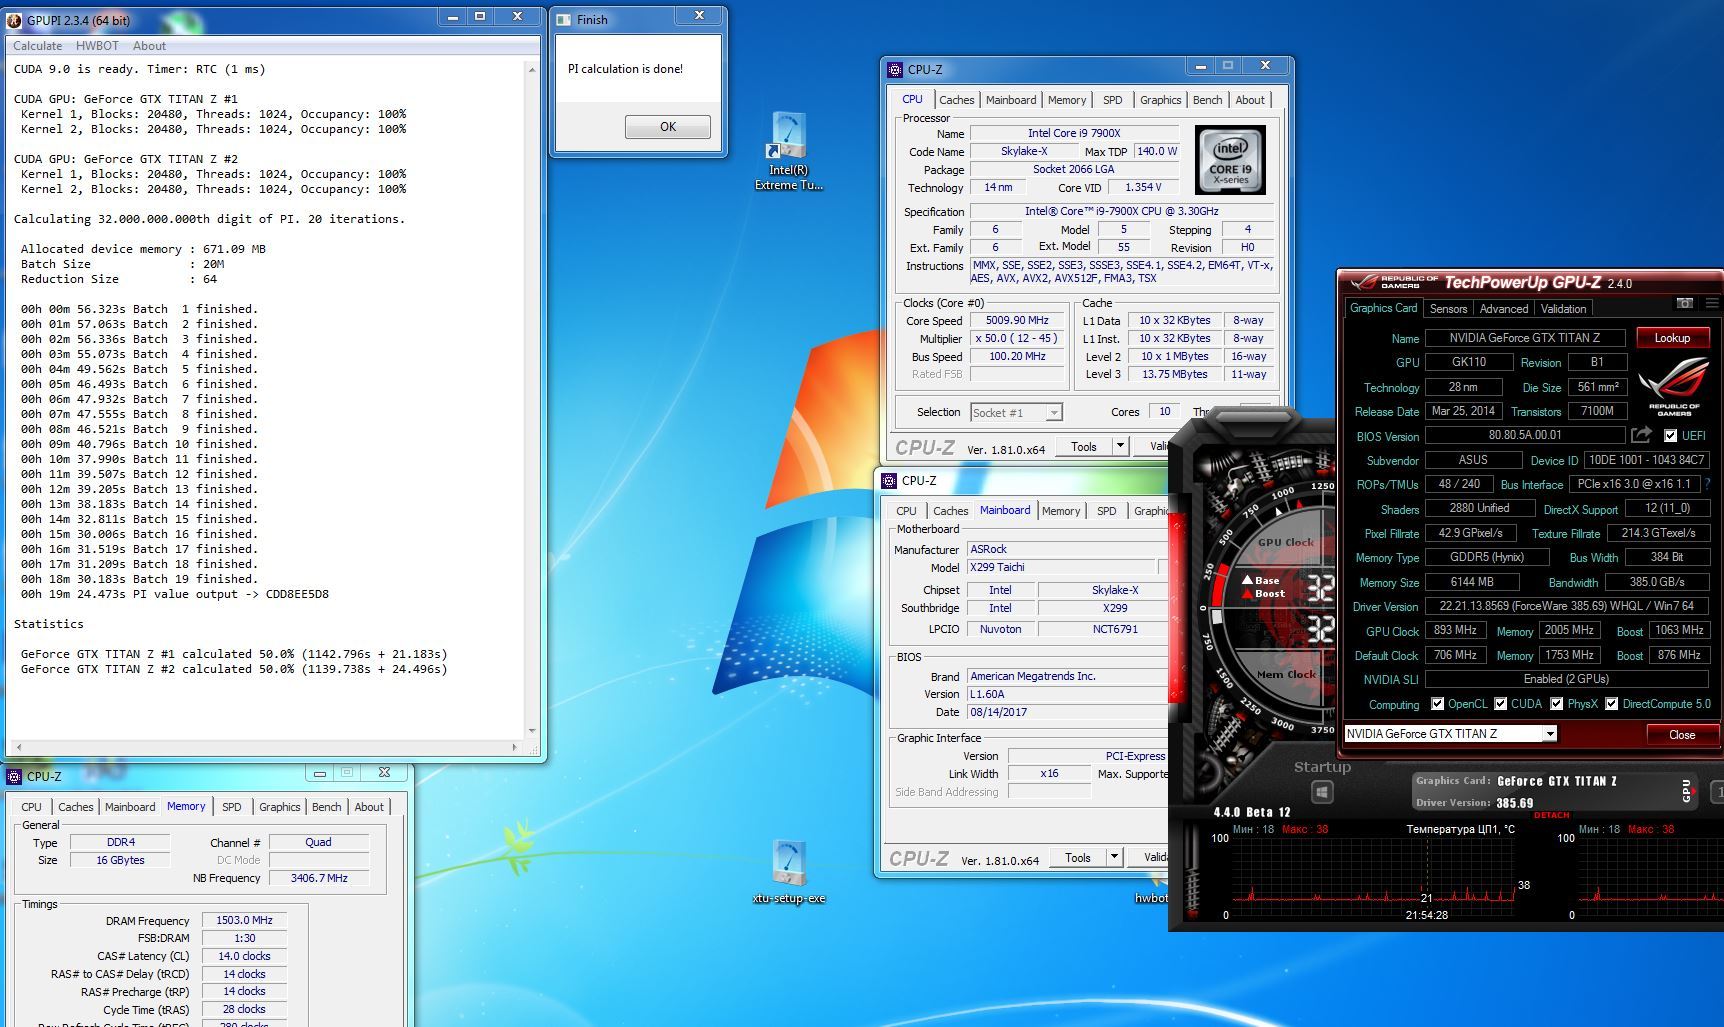
Task: Click the NVIDIA SLI Enabled (2 GPUs) field
Action: pyautogui.click(x=1566, y=679)
